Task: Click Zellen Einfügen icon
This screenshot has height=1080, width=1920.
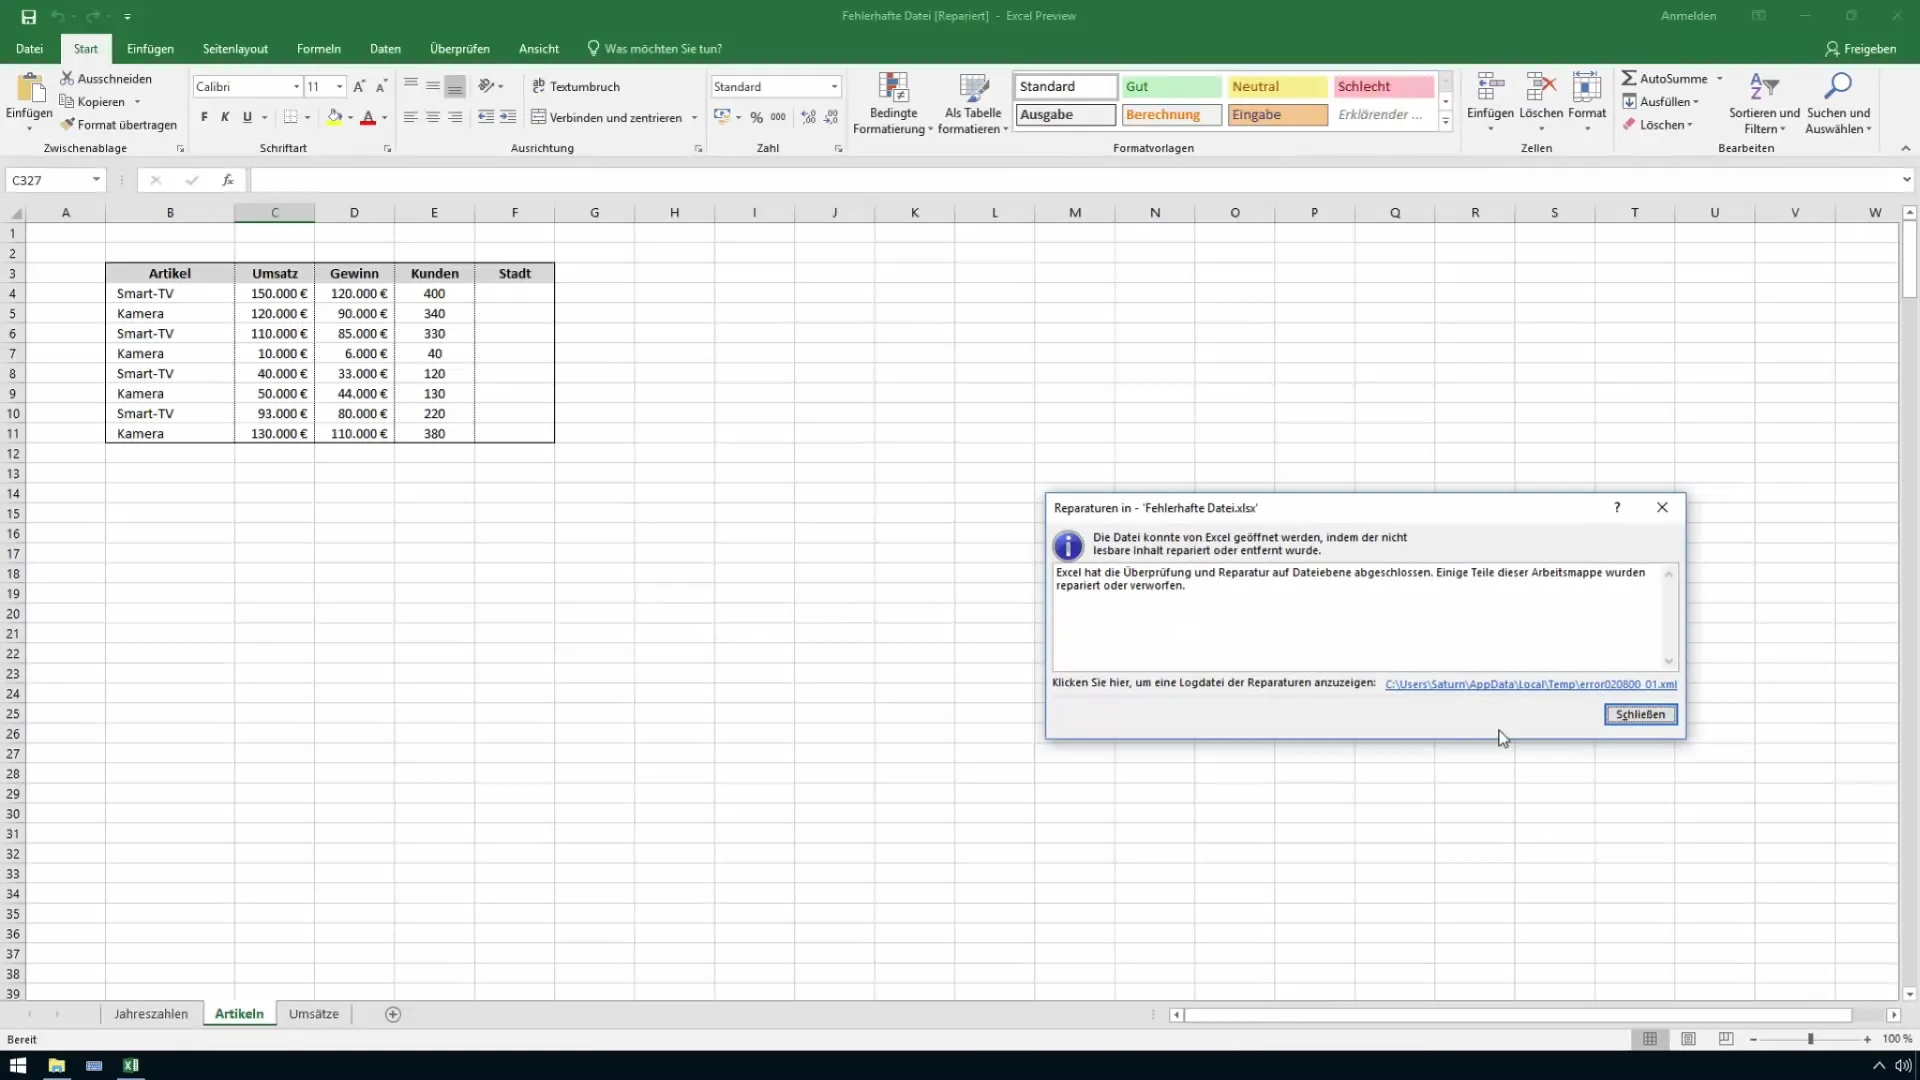Action: tap(1490, 87)
